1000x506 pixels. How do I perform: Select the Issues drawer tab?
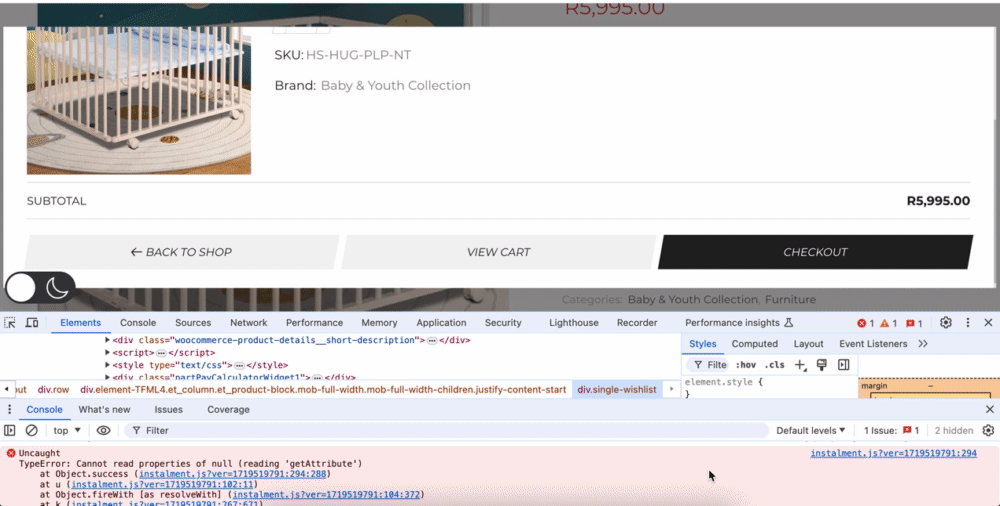click(168, 410)
